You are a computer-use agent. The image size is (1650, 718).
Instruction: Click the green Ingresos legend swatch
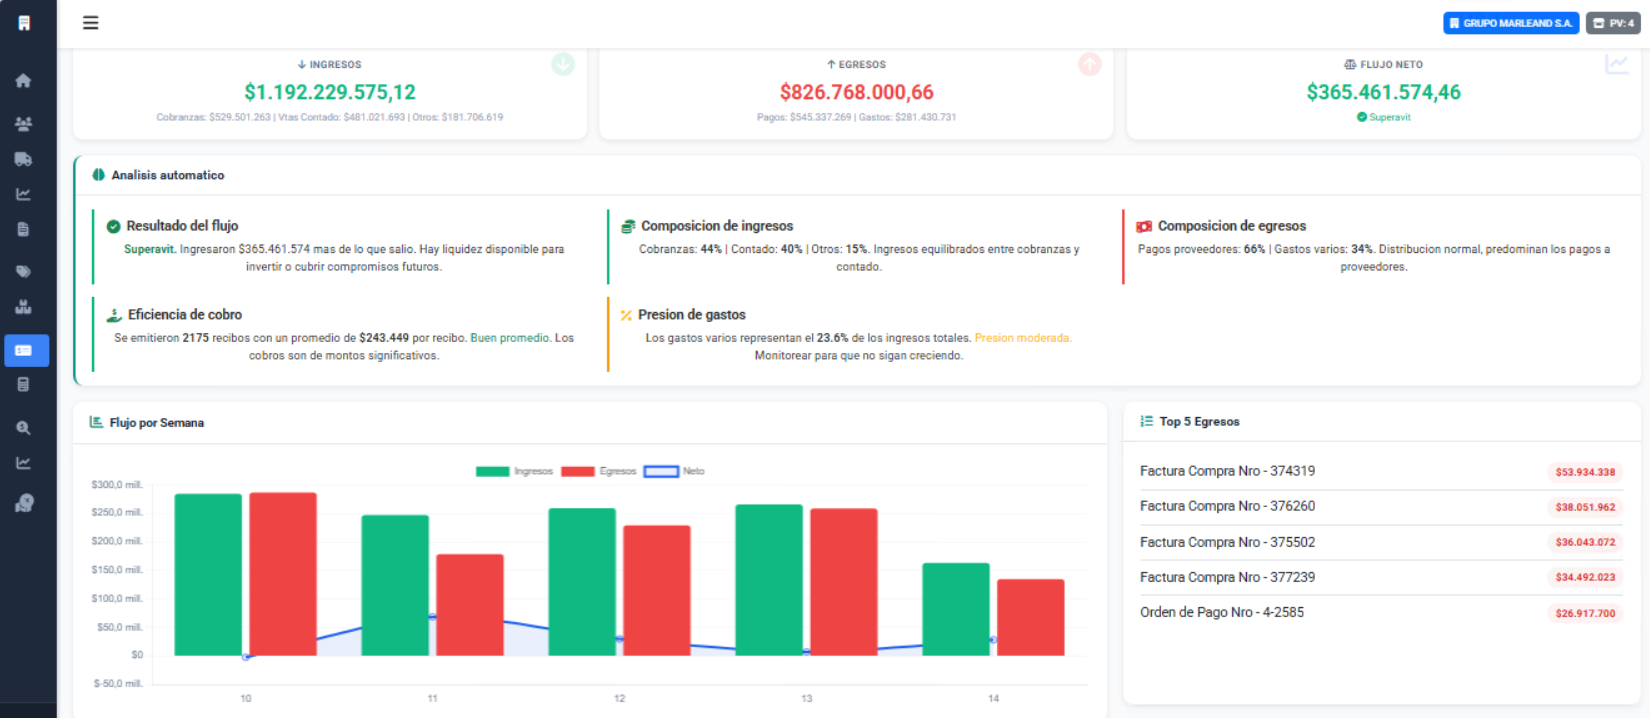tap(493, 471)
